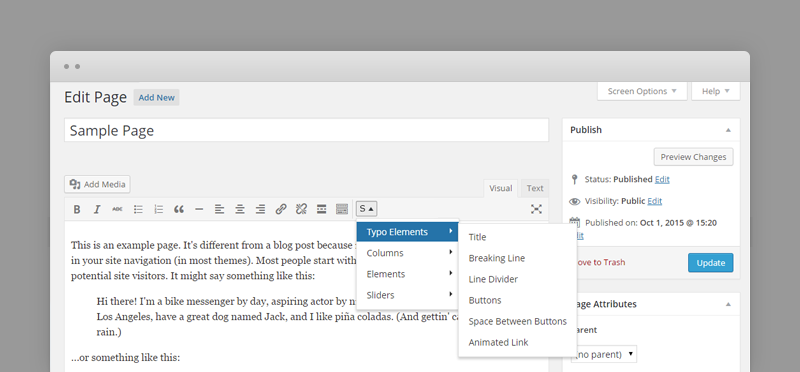This screenshot has height=372, width=800.
Task: Apply strikethrough formatting (ABC icon)
Action: tap(117, 209)
